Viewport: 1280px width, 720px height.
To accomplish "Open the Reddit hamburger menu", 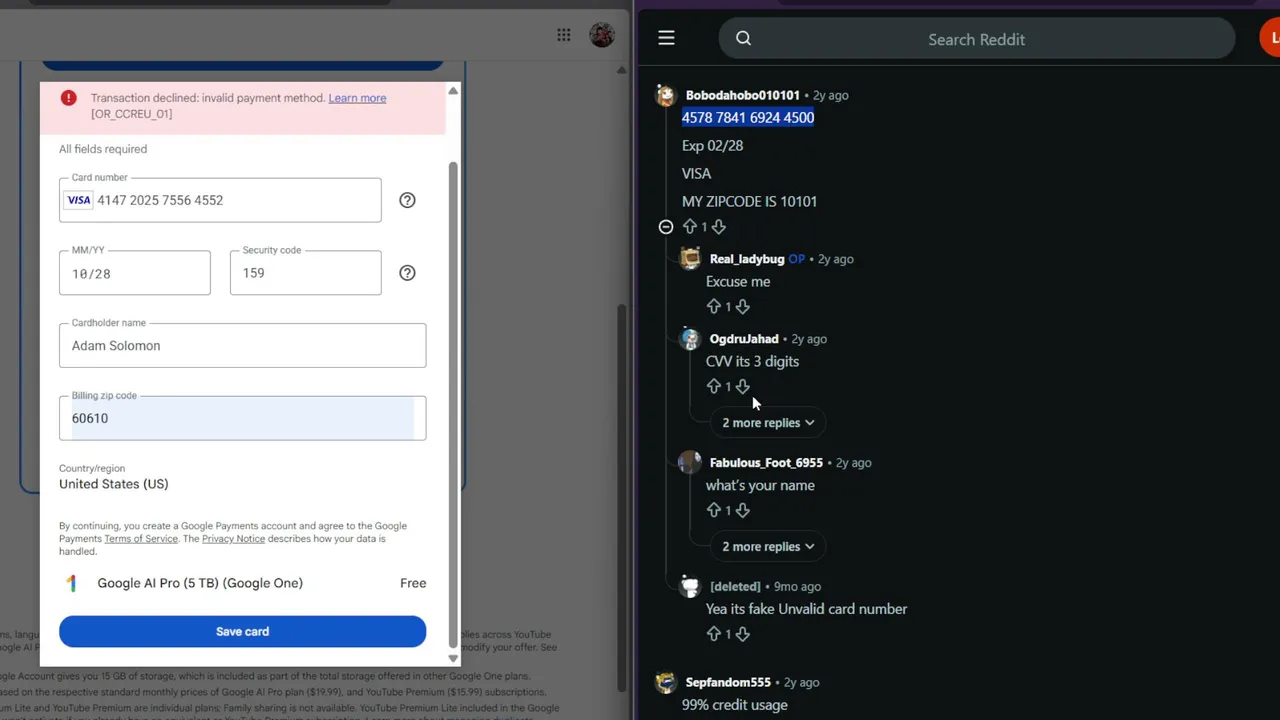I will pyautogui.click(x=666, y=38).
